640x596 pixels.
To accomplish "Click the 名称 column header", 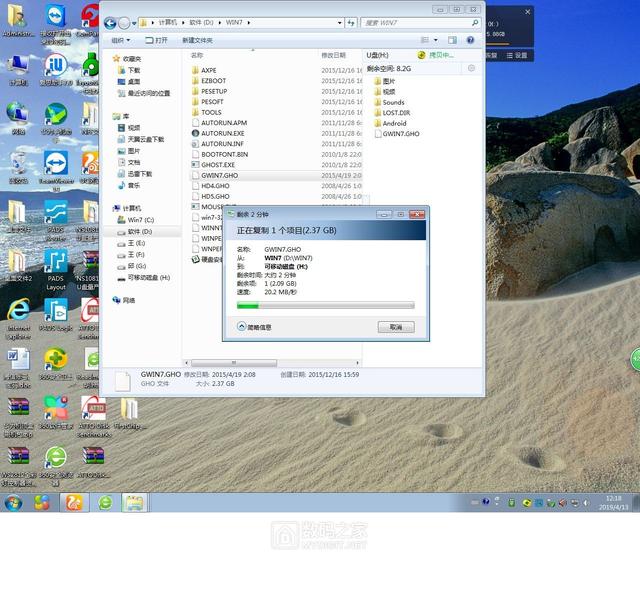I will tap(196, 56).
